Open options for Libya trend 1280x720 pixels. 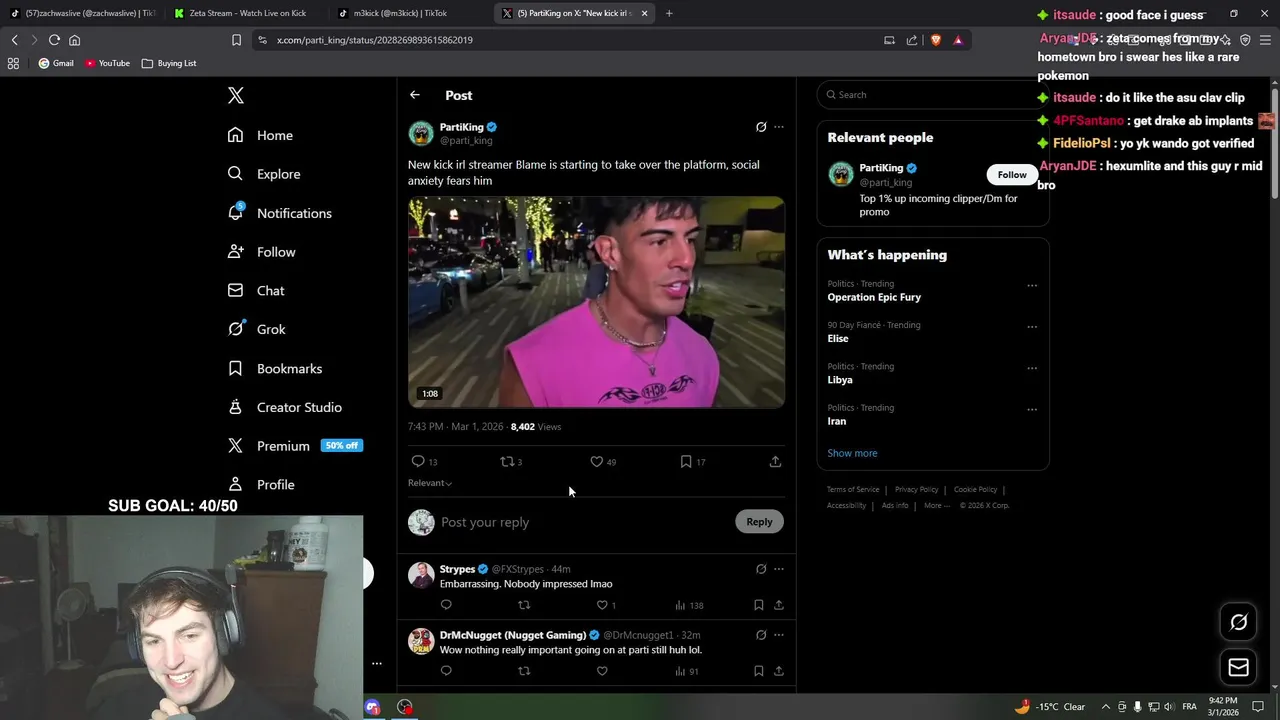(x=1031, y=368)
